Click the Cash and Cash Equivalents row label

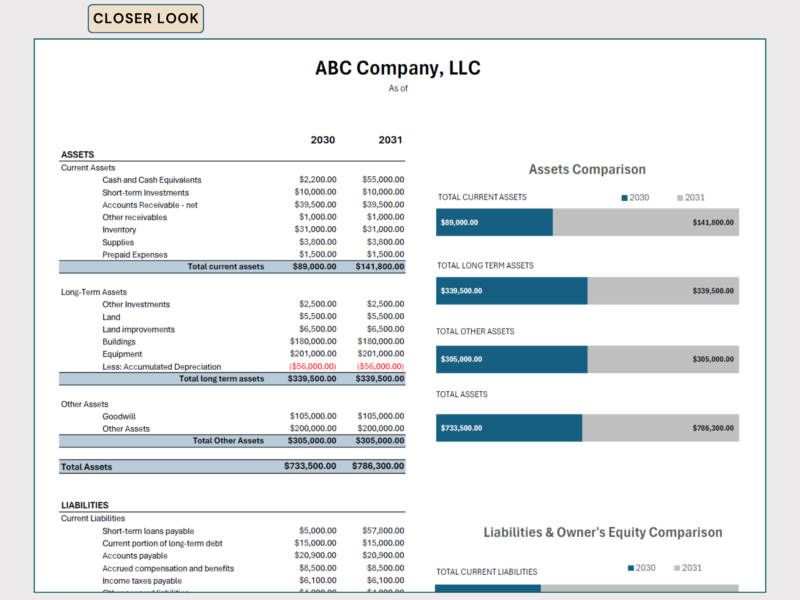(152, 180)
